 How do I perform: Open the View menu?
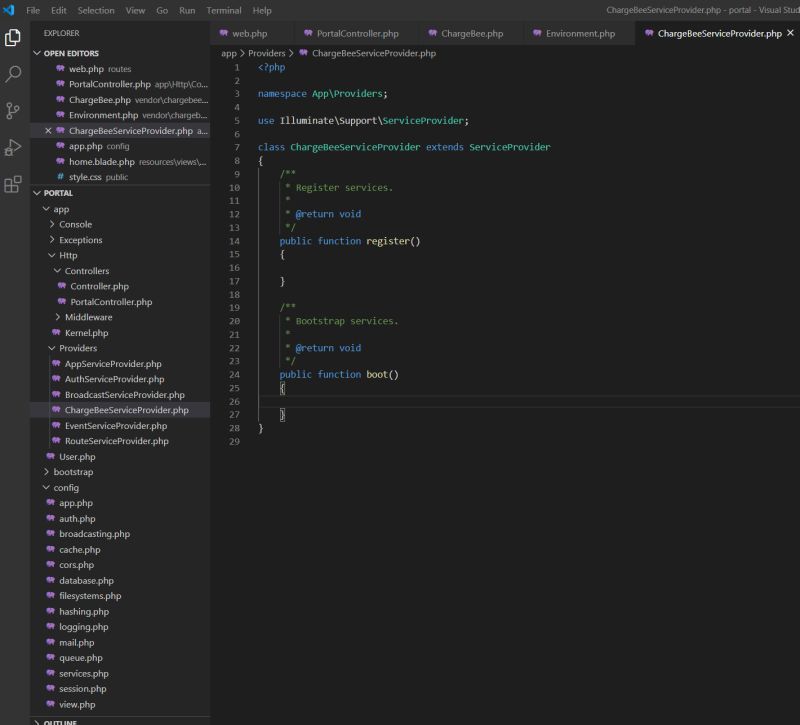[x=135, y=10]
